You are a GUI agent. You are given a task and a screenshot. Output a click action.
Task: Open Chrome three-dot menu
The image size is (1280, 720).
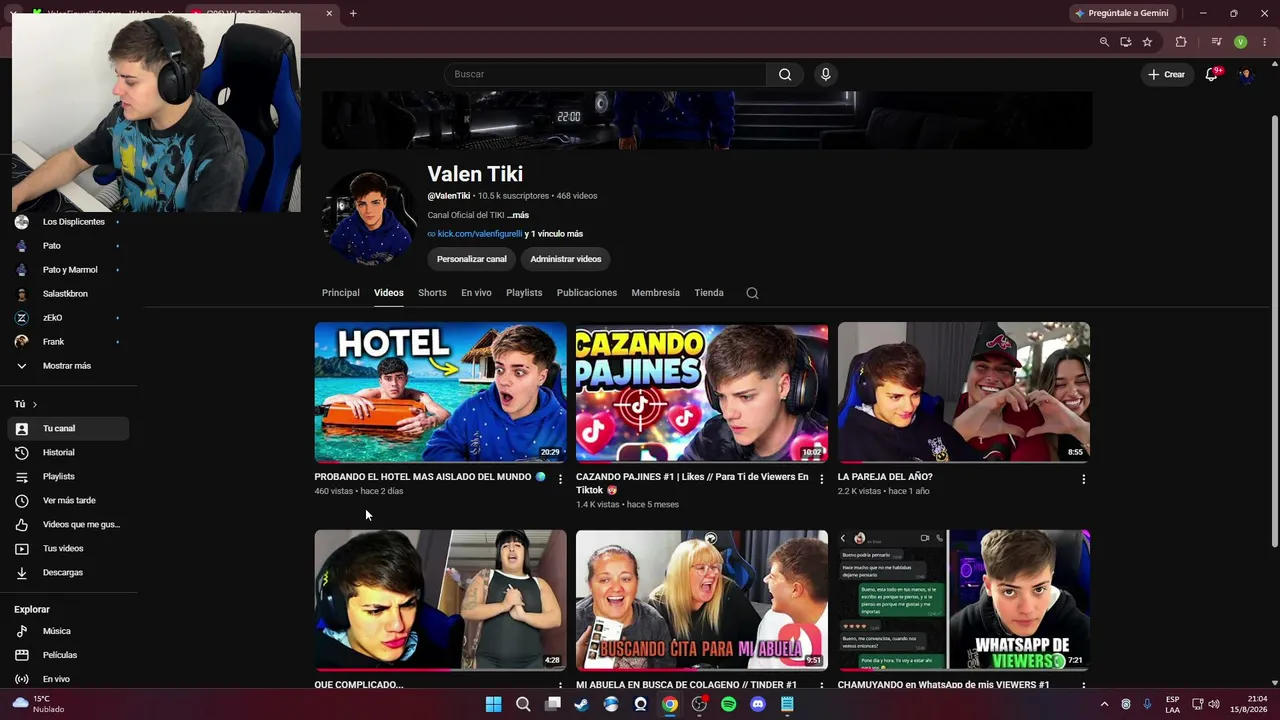1265,42
